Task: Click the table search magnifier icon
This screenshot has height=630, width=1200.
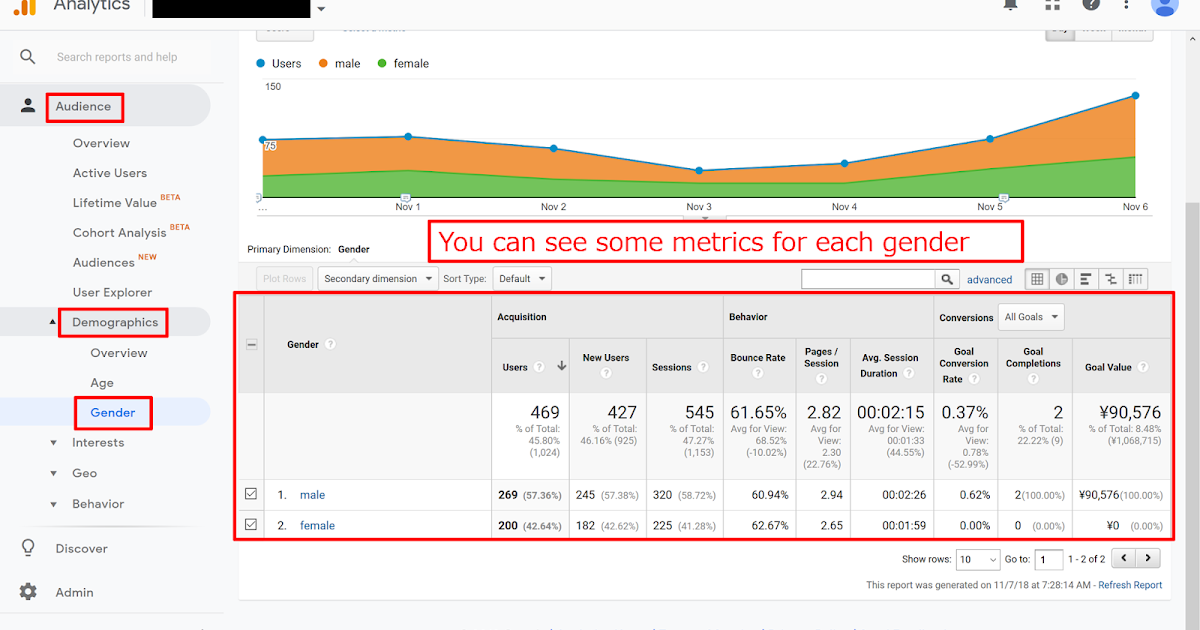Action: pyautogui.click(x=946, y=279)
